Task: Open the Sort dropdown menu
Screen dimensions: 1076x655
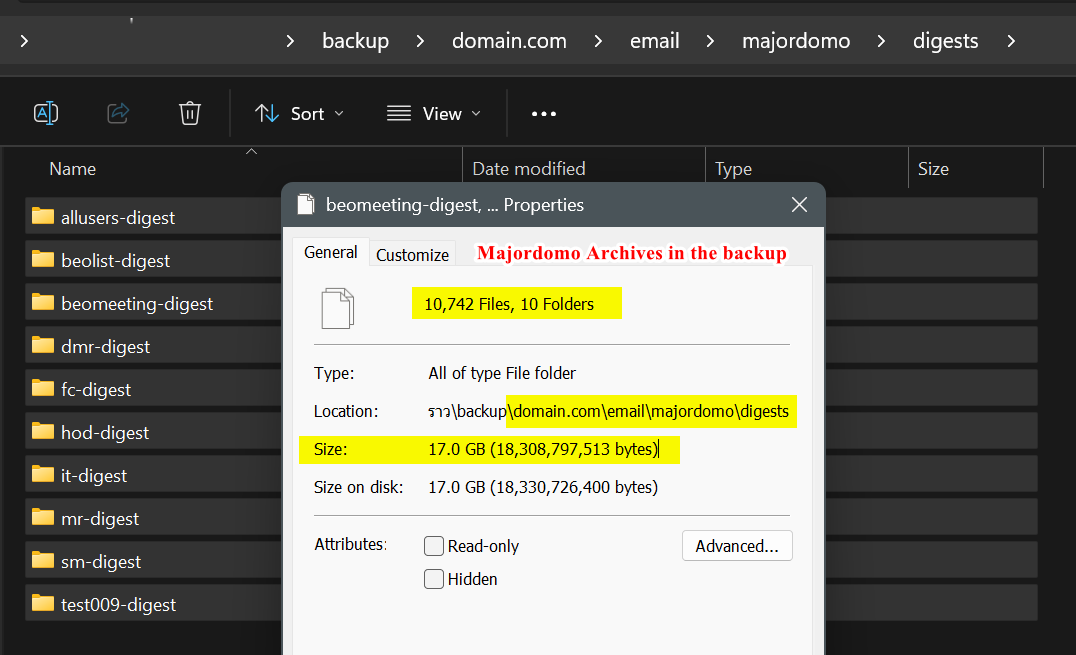Action: [299, 113]
